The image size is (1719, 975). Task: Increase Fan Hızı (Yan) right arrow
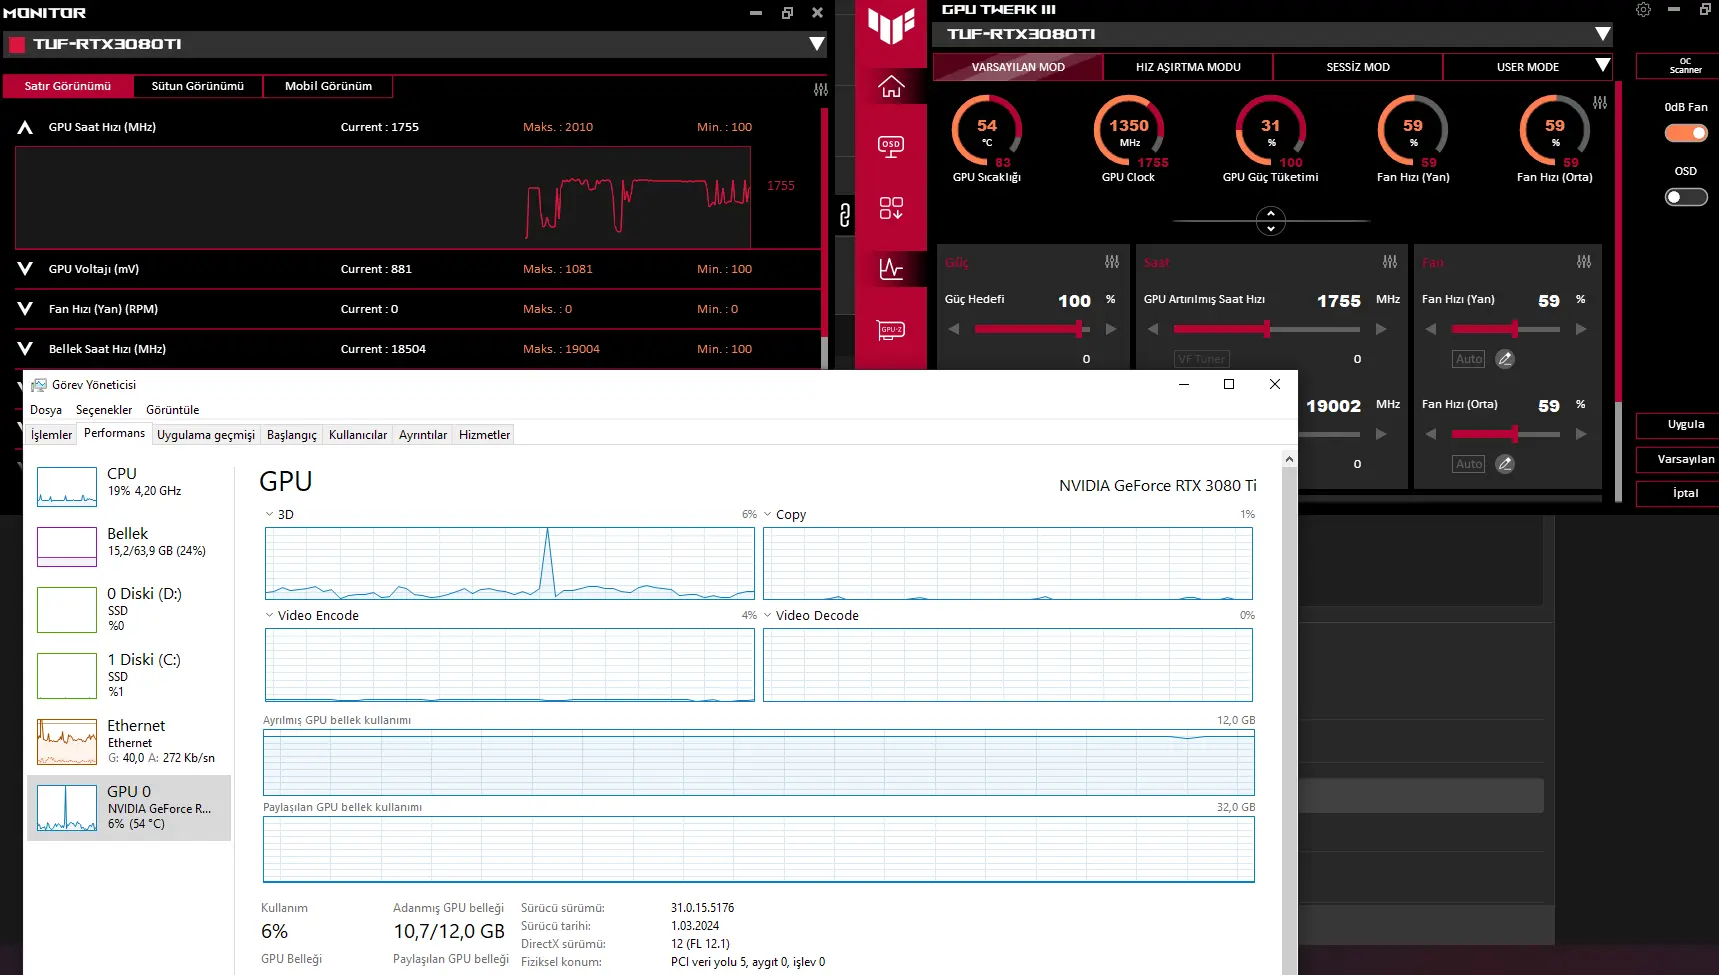[1581, 329]
